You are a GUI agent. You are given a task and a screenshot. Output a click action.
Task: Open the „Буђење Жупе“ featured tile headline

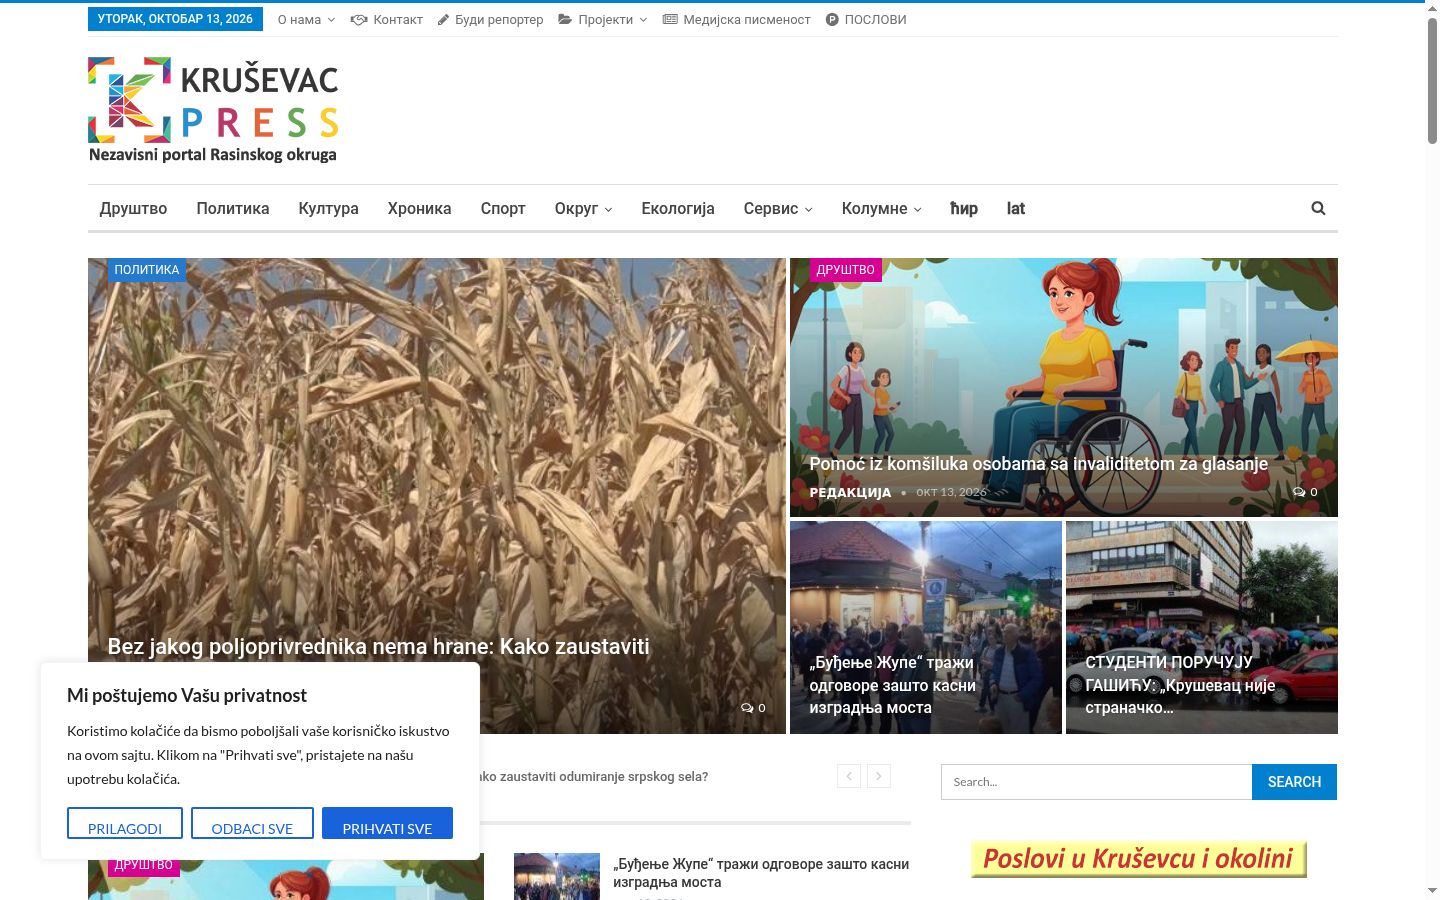tap(892, 685)
